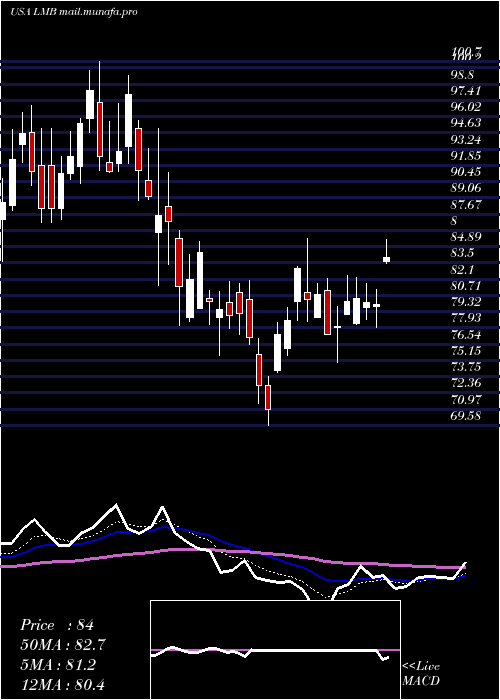Click the 73.75 price axis label

[466, 367]
